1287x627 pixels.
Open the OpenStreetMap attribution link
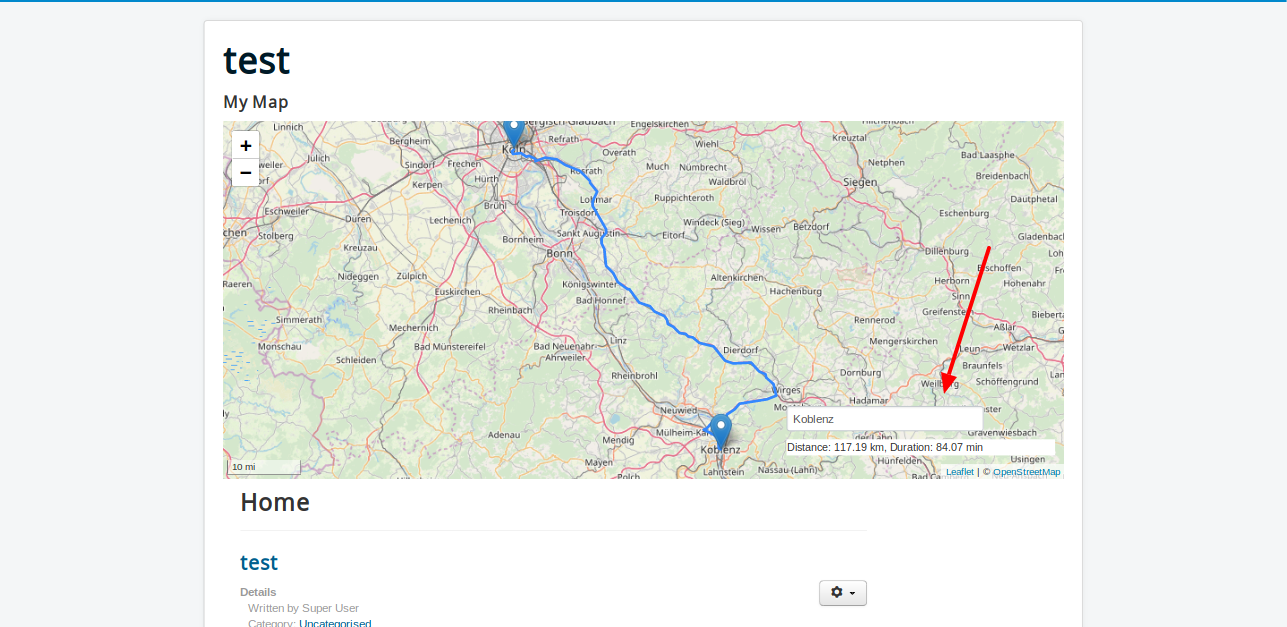click(1027, 472)
